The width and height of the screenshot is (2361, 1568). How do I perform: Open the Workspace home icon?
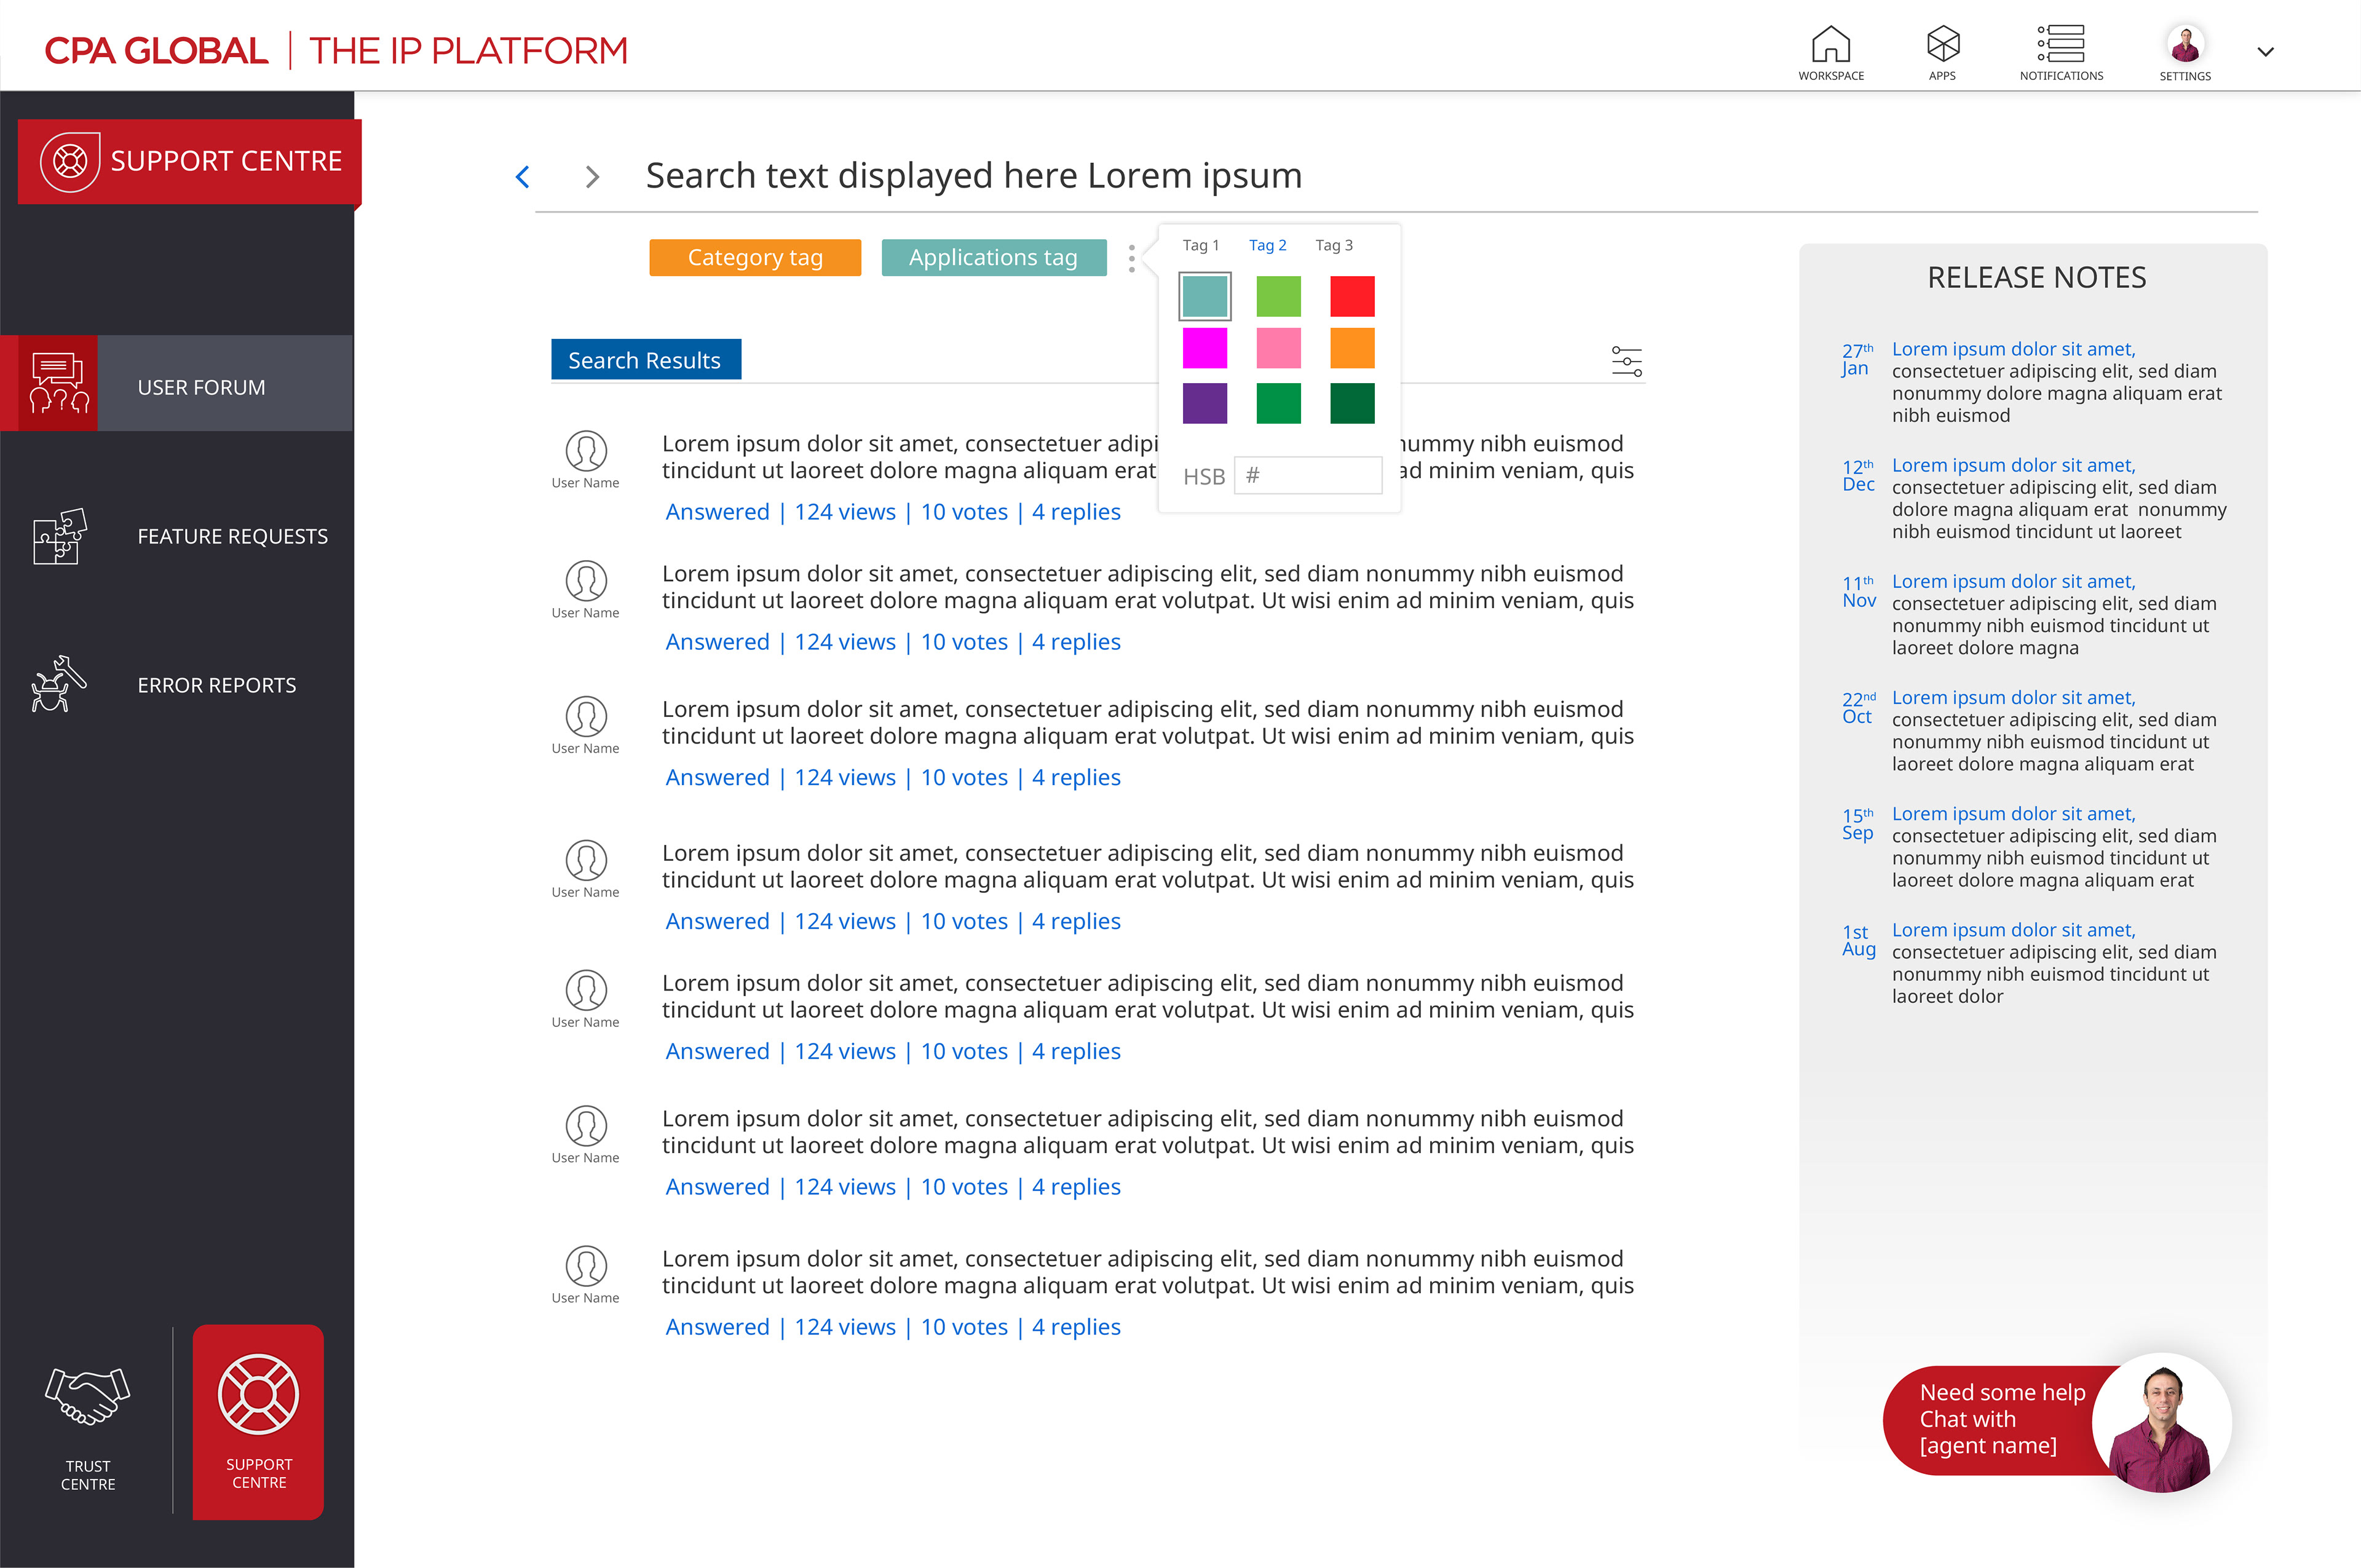1831,45
